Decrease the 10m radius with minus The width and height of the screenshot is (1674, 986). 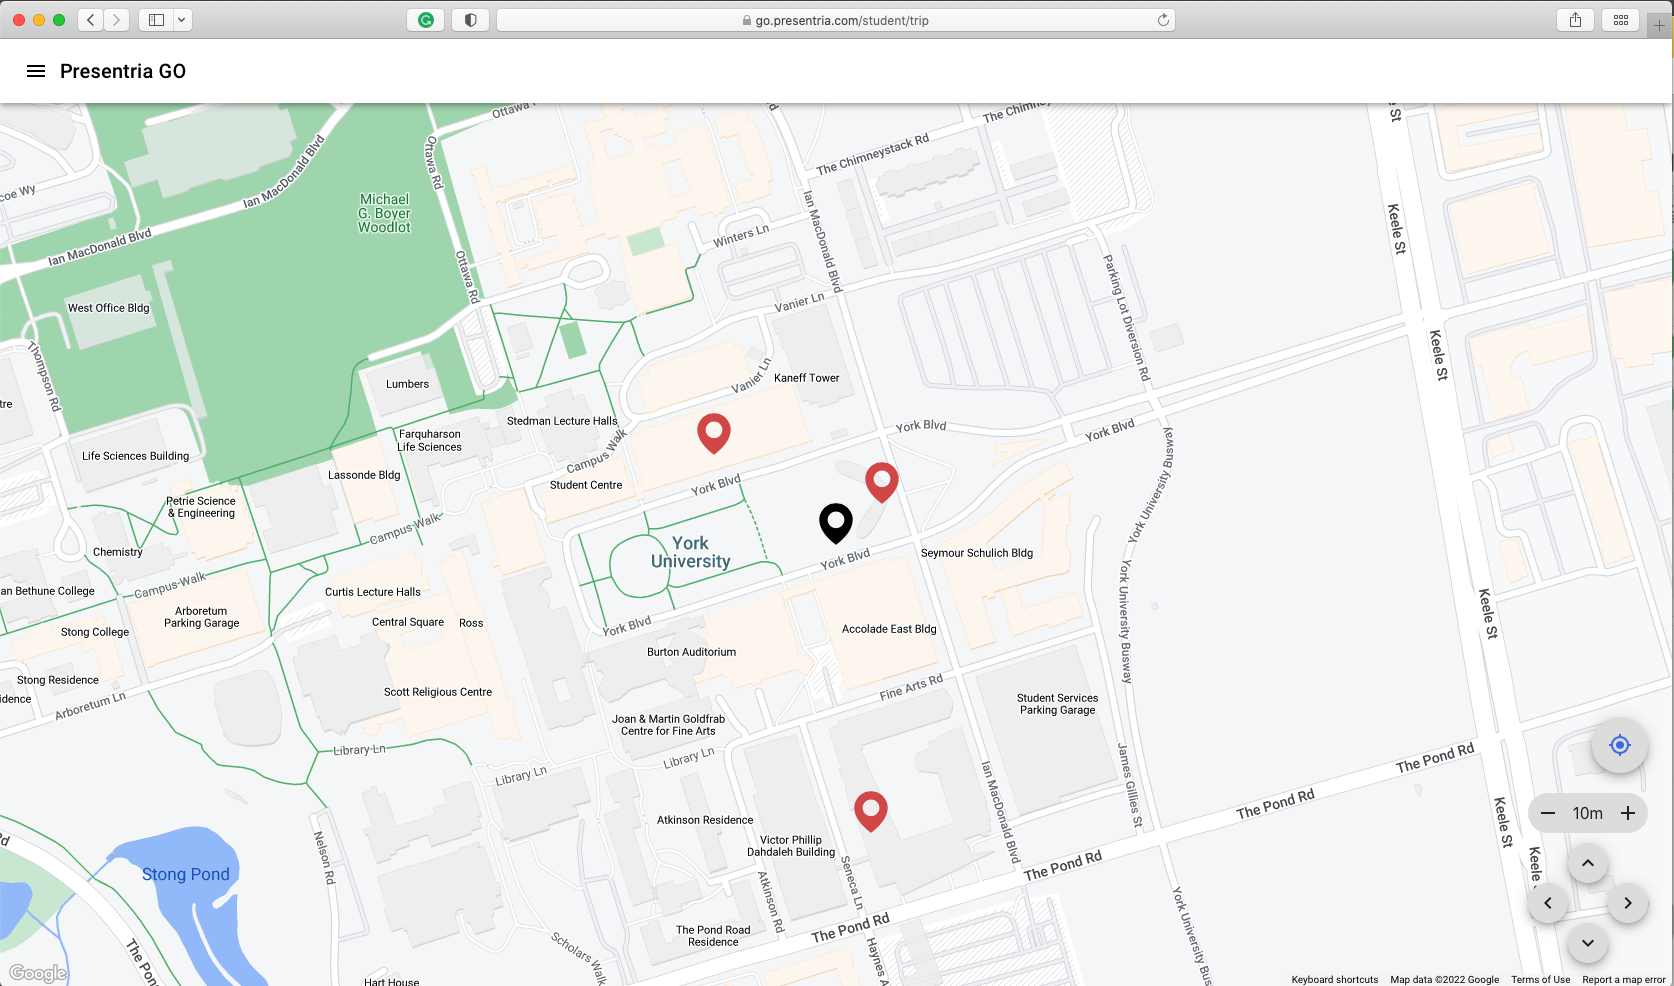pyautogui.click(x=1548, y=813)
